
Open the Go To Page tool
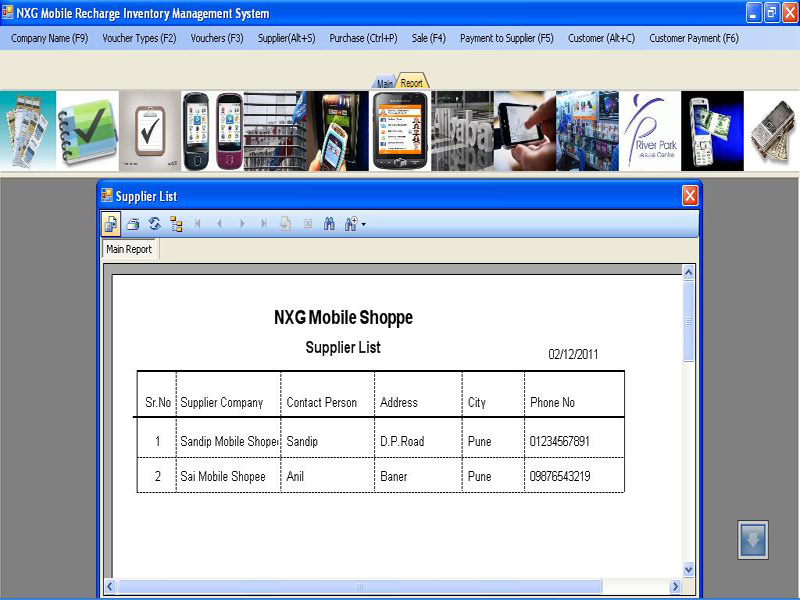pos(286,224)
